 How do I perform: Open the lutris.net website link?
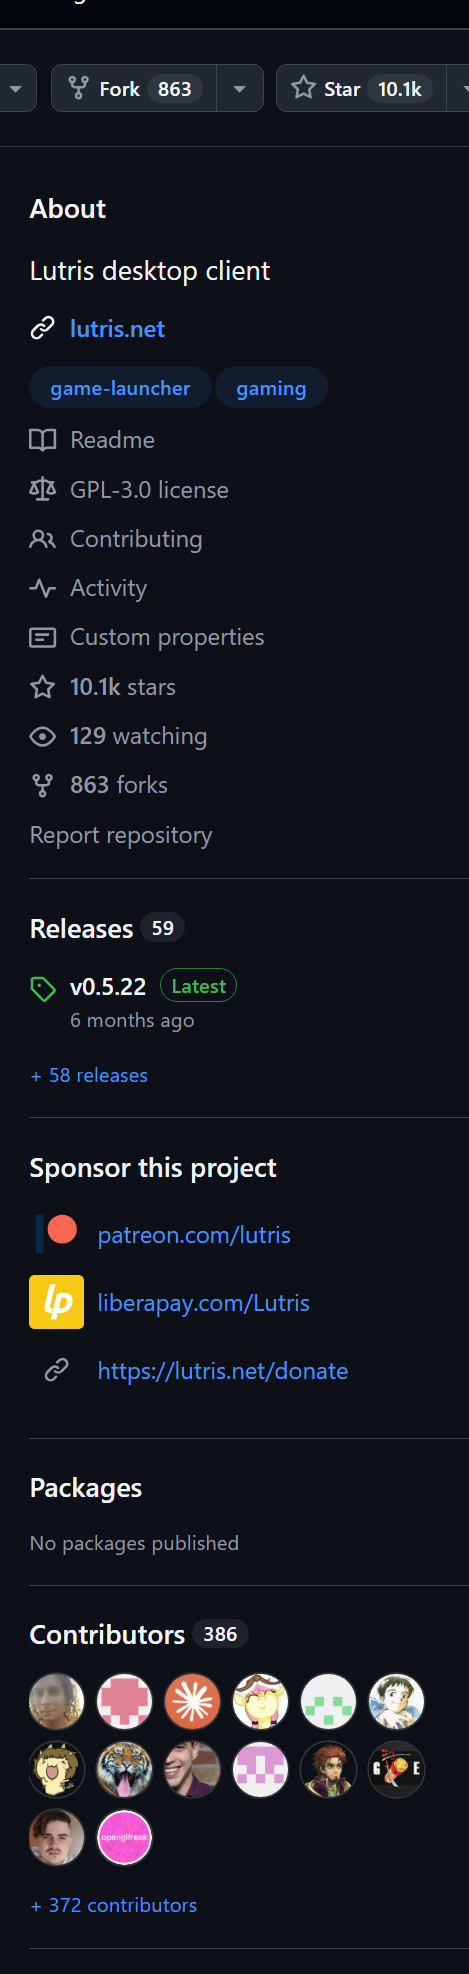tap(117, 329)
